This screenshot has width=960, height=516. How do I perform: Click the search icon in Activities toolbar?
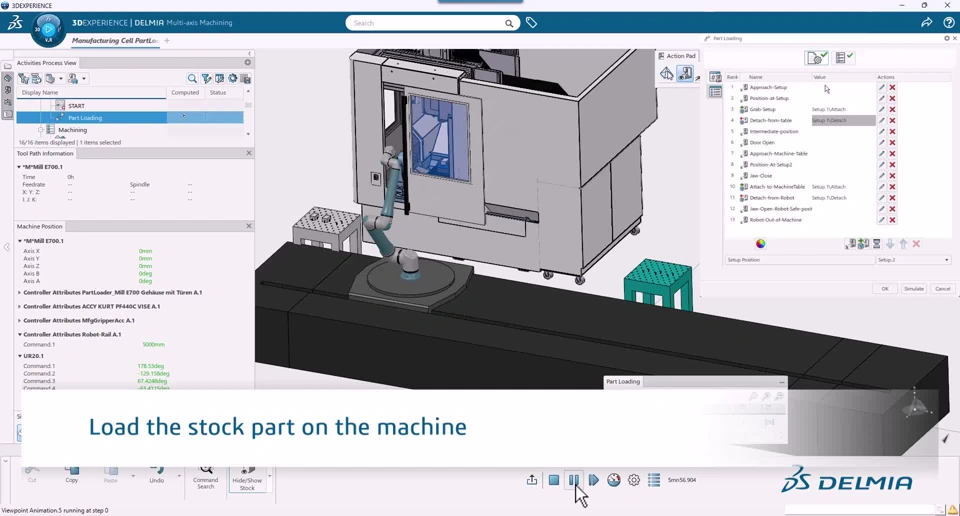click(x=192, y=78)
